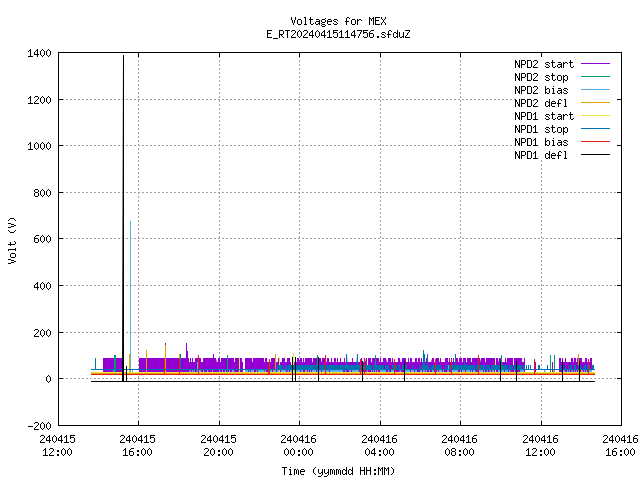This screenshot has width=640, height=480.
Task: Click the x-axis label 'Time (yymmdd HH:MM)'
Action: click(338, 471)
